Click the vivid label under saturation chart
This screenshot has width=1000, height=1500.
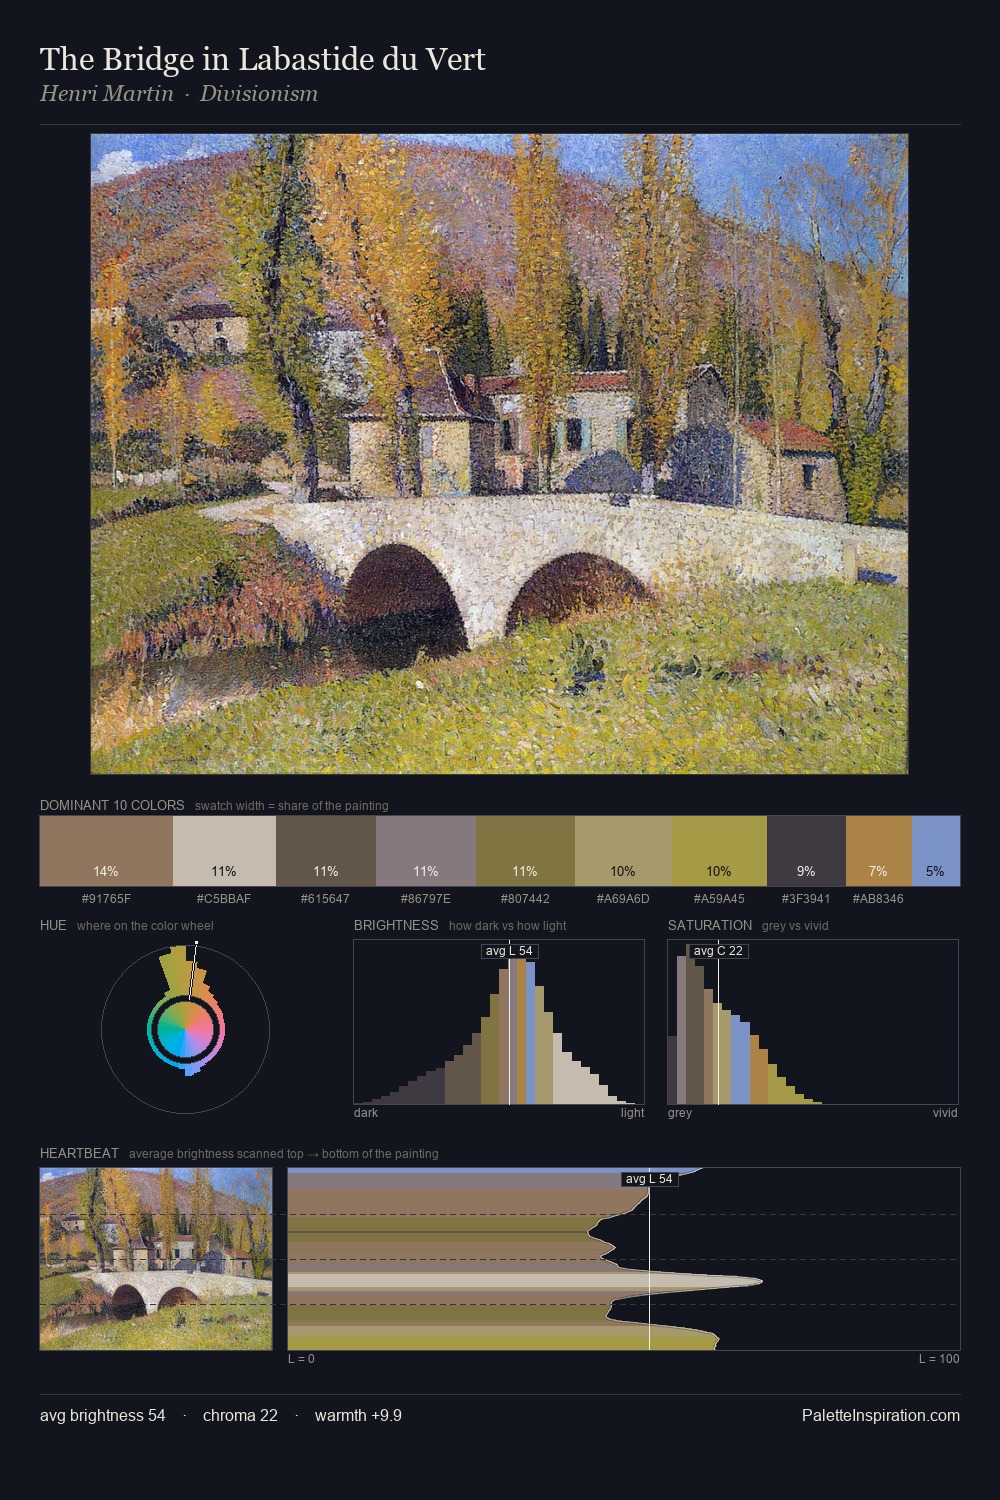click(945, 1113)
